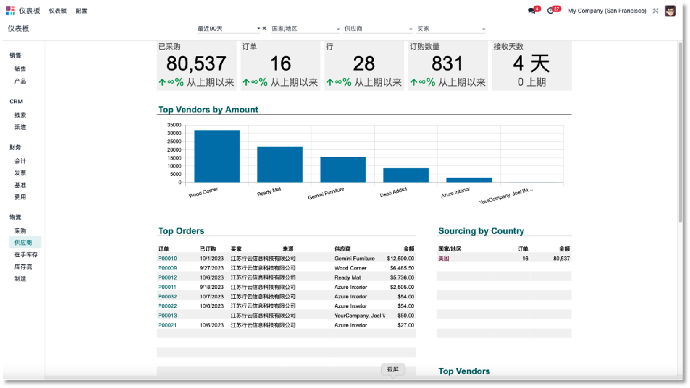
Task: Open the apps home menu icon
Action: [x=10, y=11]
